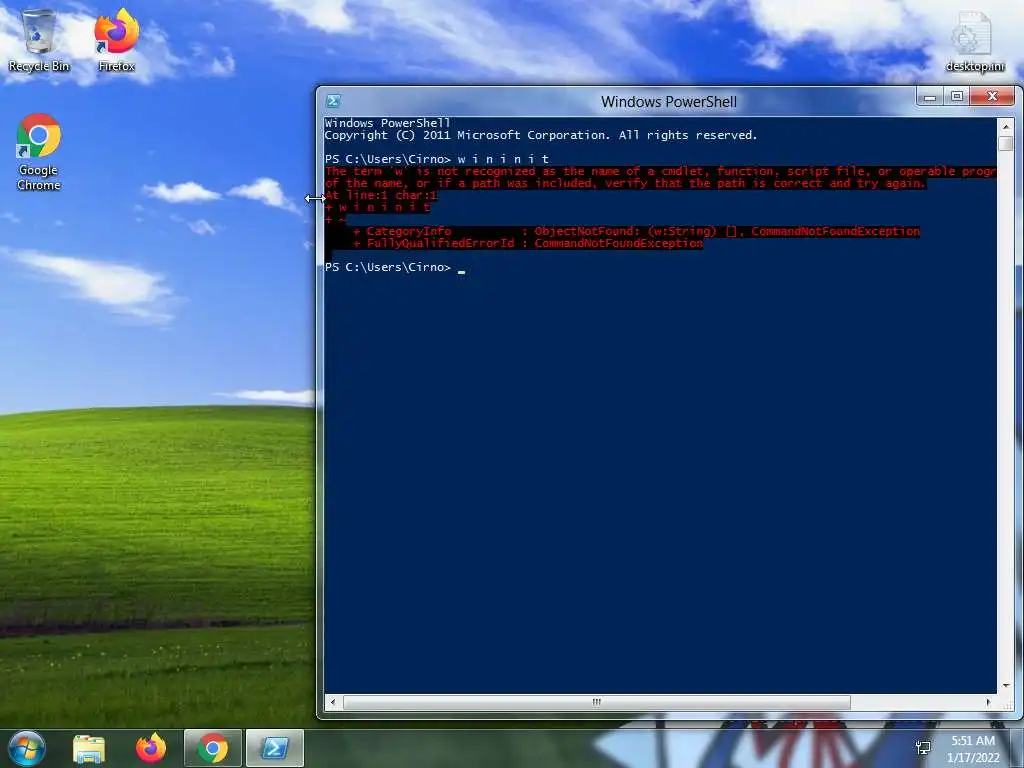1024x768 pixels.
Task: Click the horizontal scrollbar thumb
Action: pos(596,703)
